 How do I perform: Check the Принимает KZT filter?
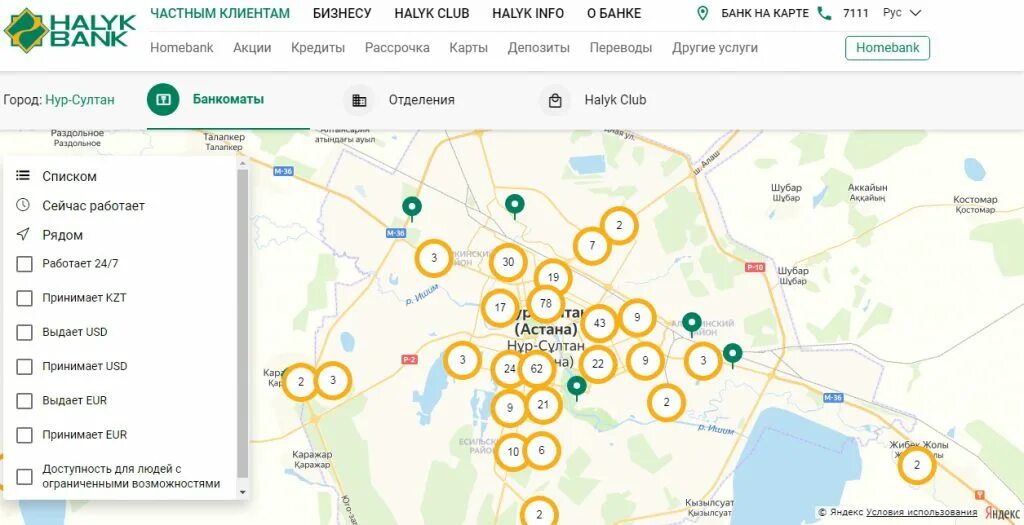(24, 298)
